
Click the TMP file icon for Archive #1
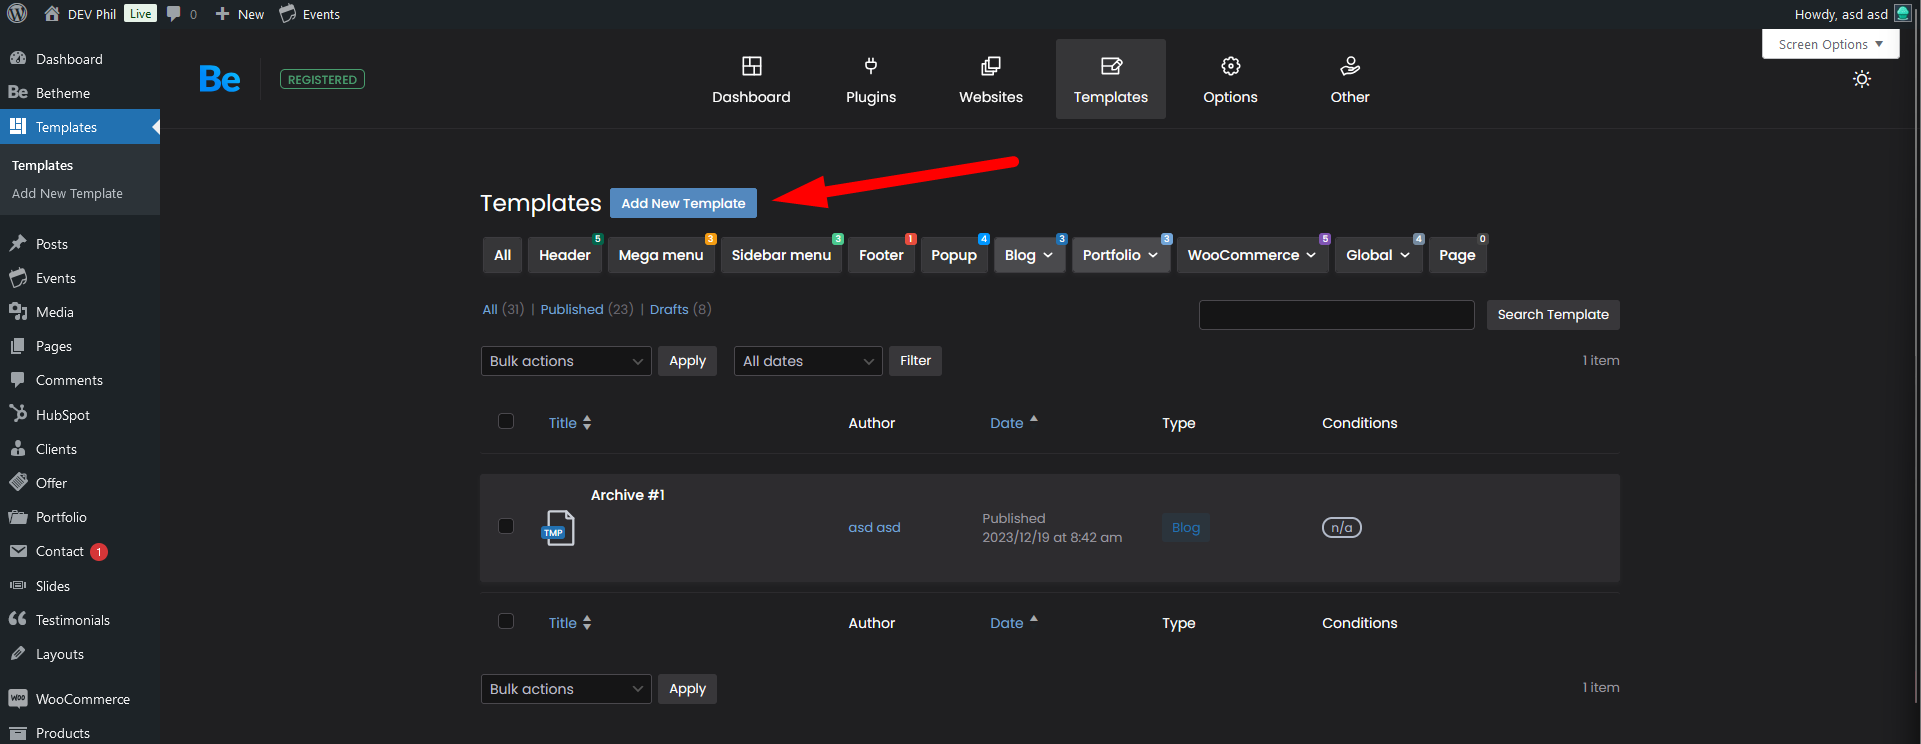coord(558,528)
